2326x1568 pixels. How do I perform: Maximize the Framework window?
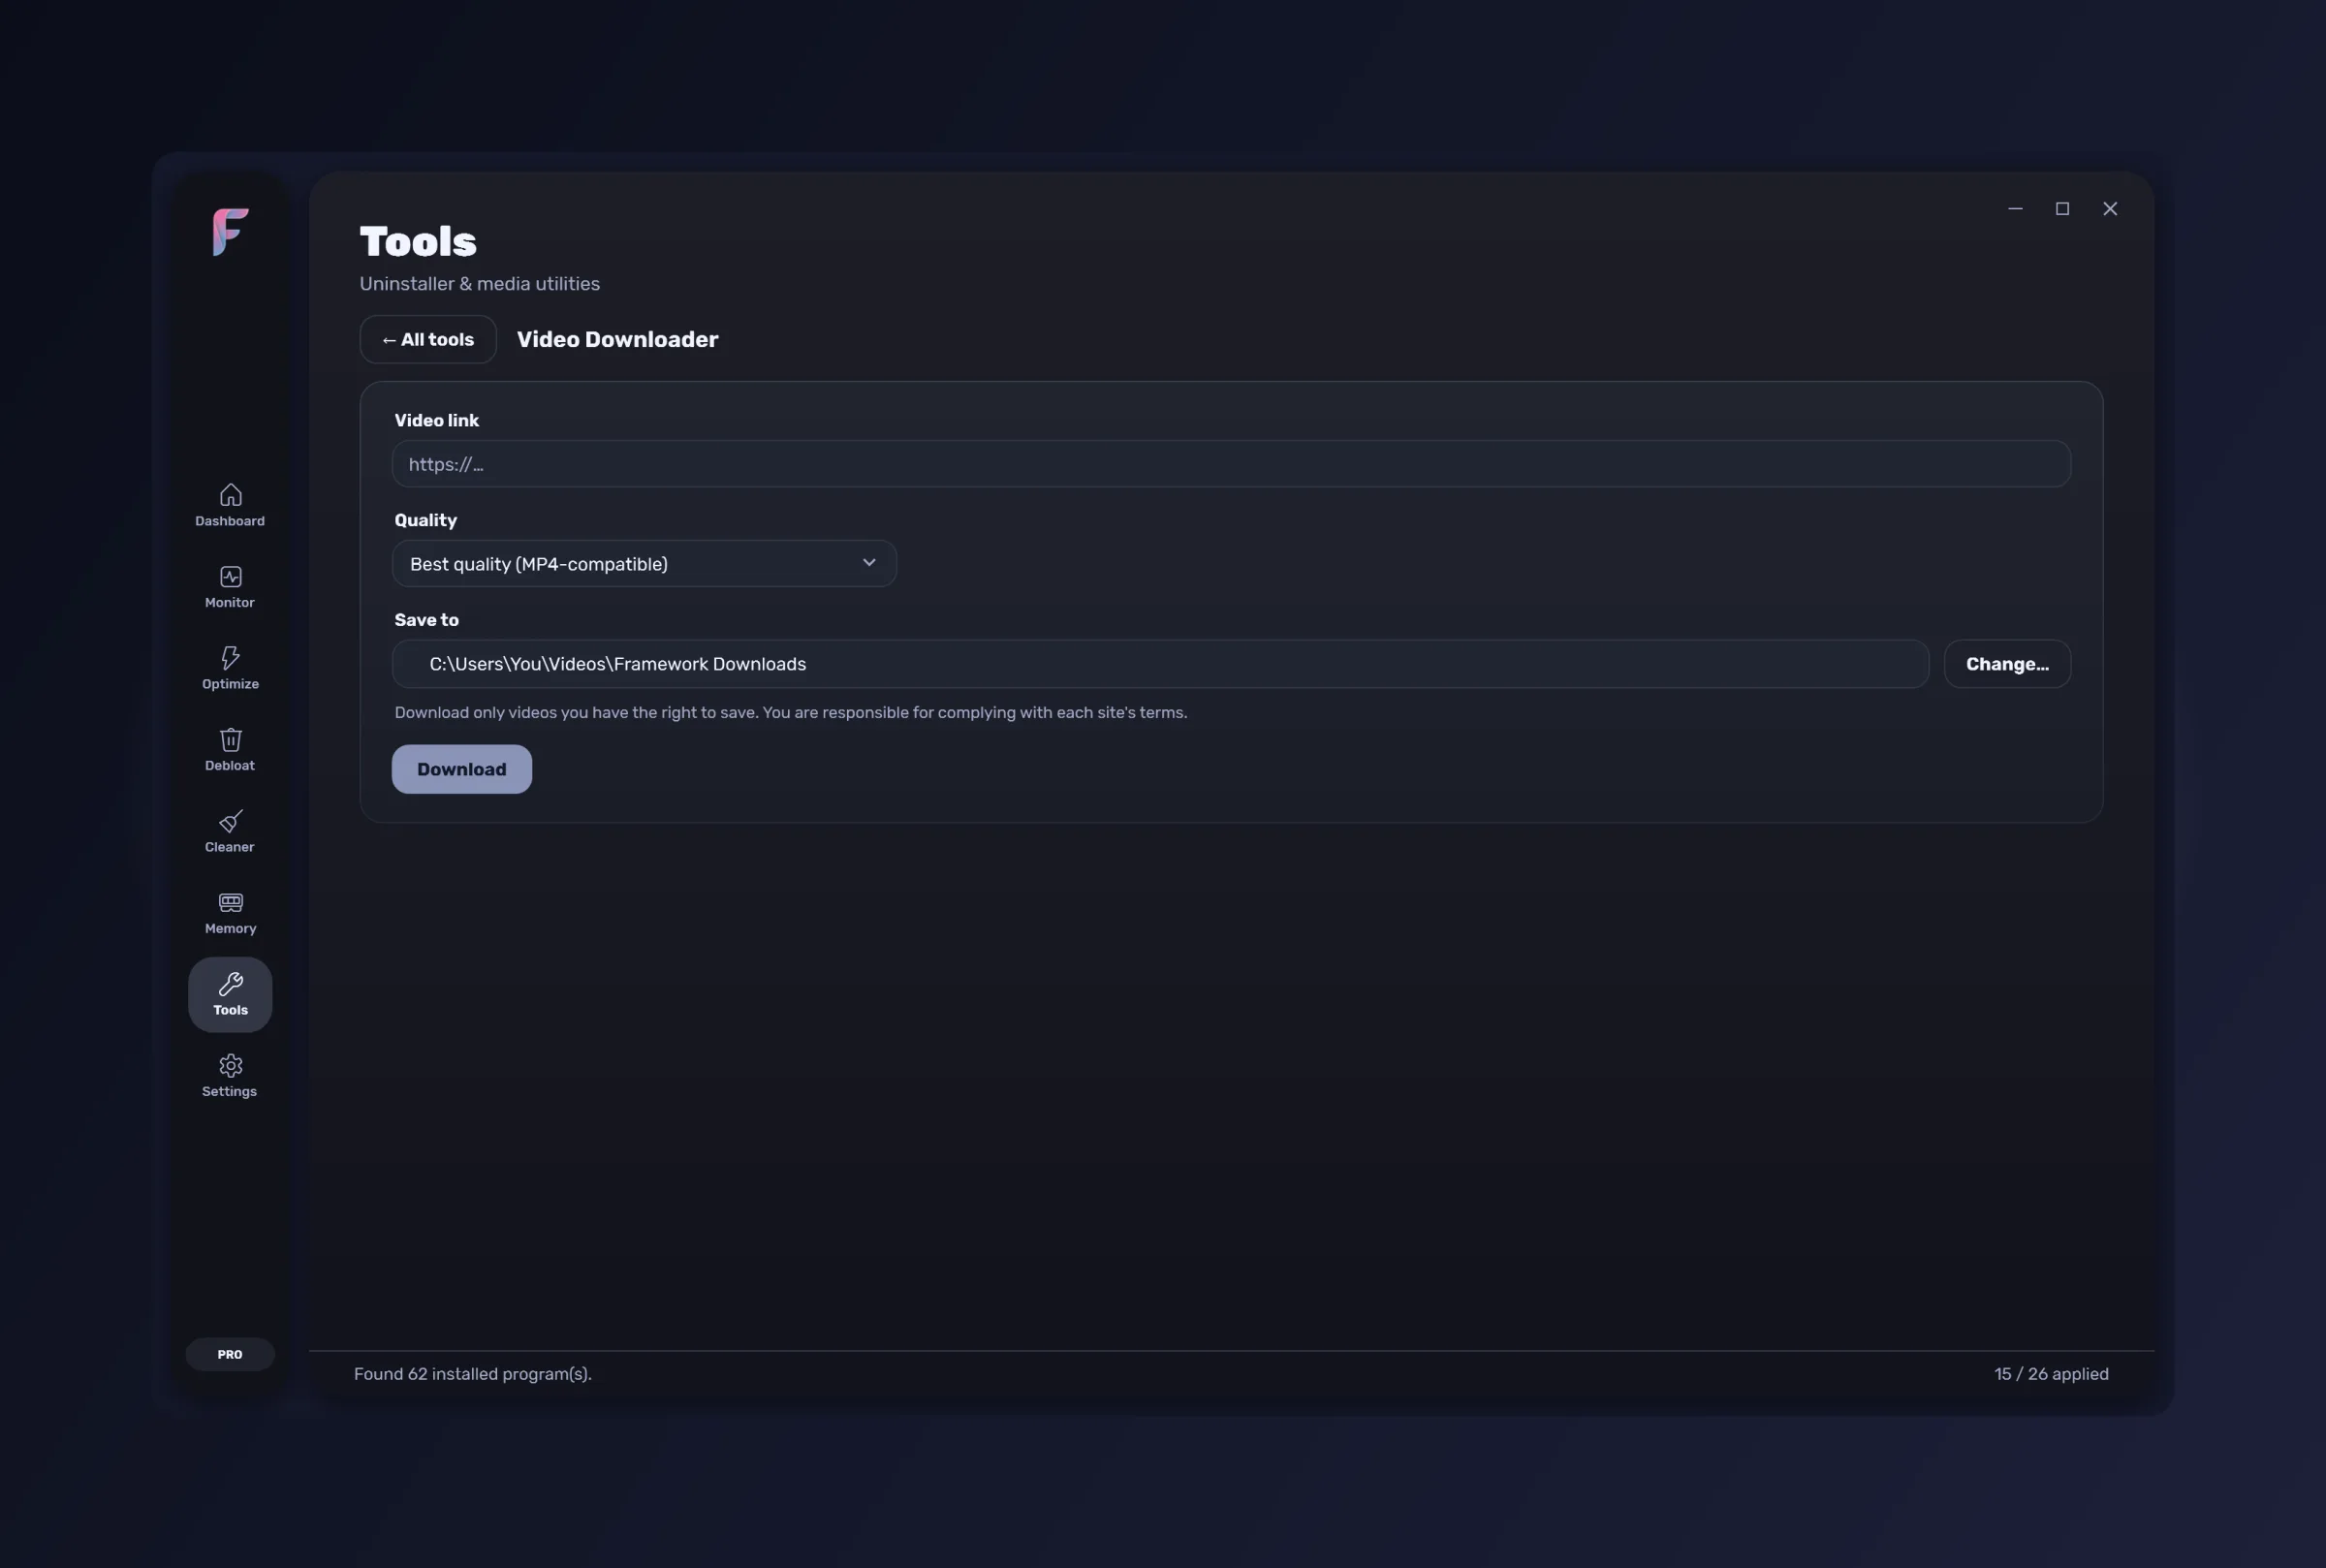pos(2062,209)
